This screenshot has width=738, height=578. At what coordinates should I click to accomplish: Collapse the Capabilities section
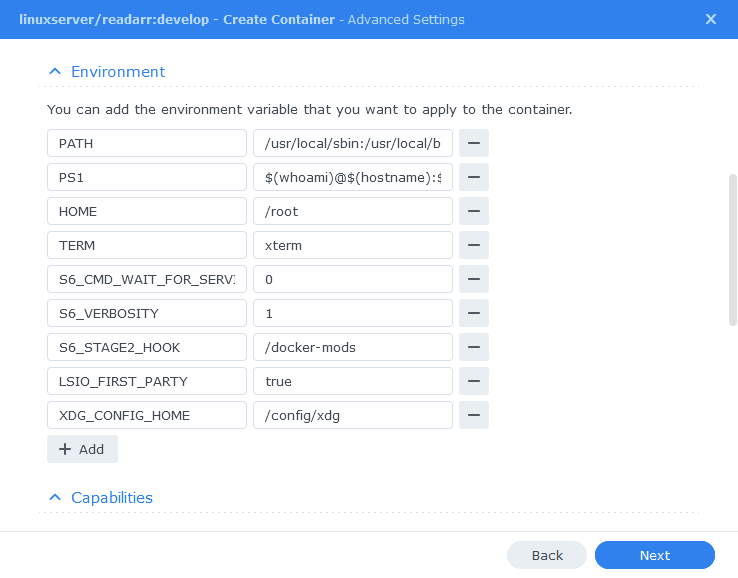point(55,498)
